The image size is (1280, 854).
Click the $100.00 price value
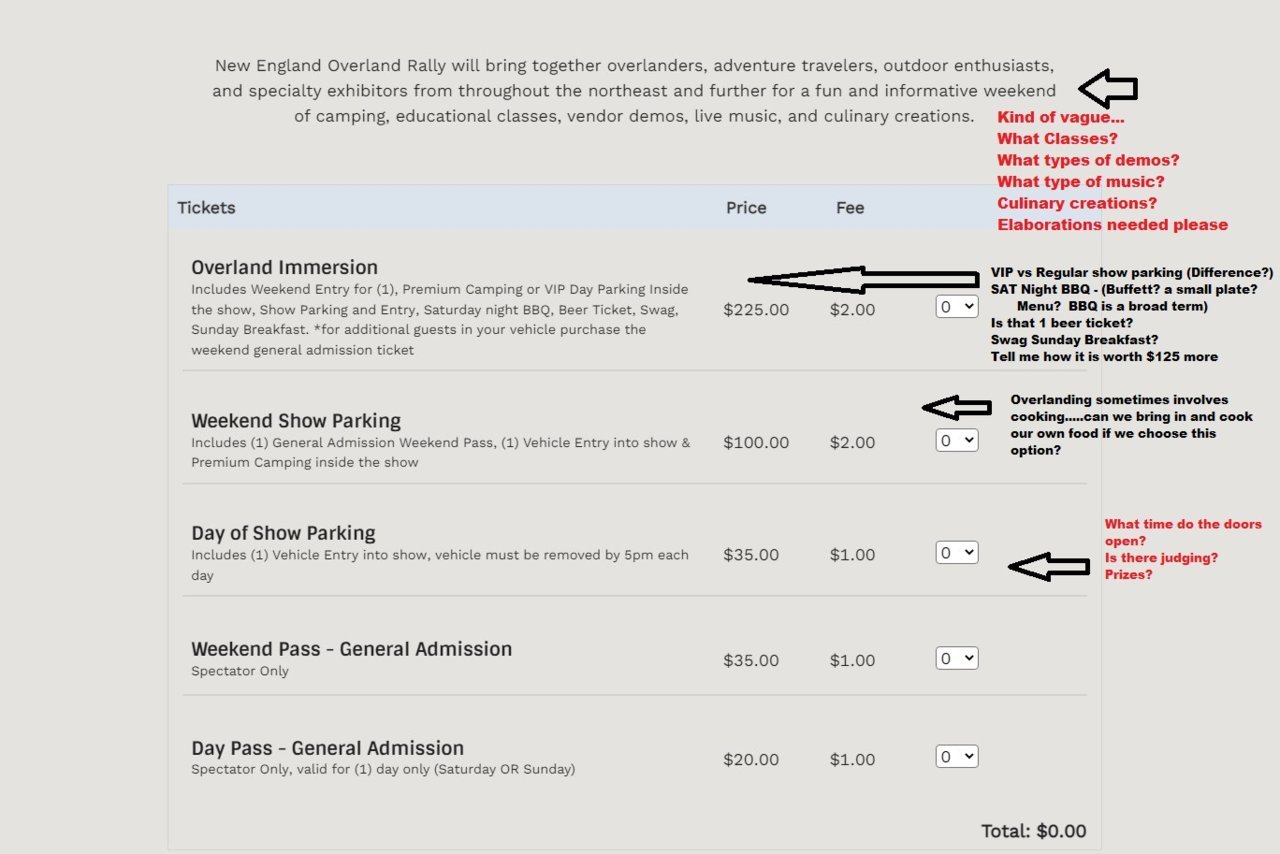coord(756,442)
